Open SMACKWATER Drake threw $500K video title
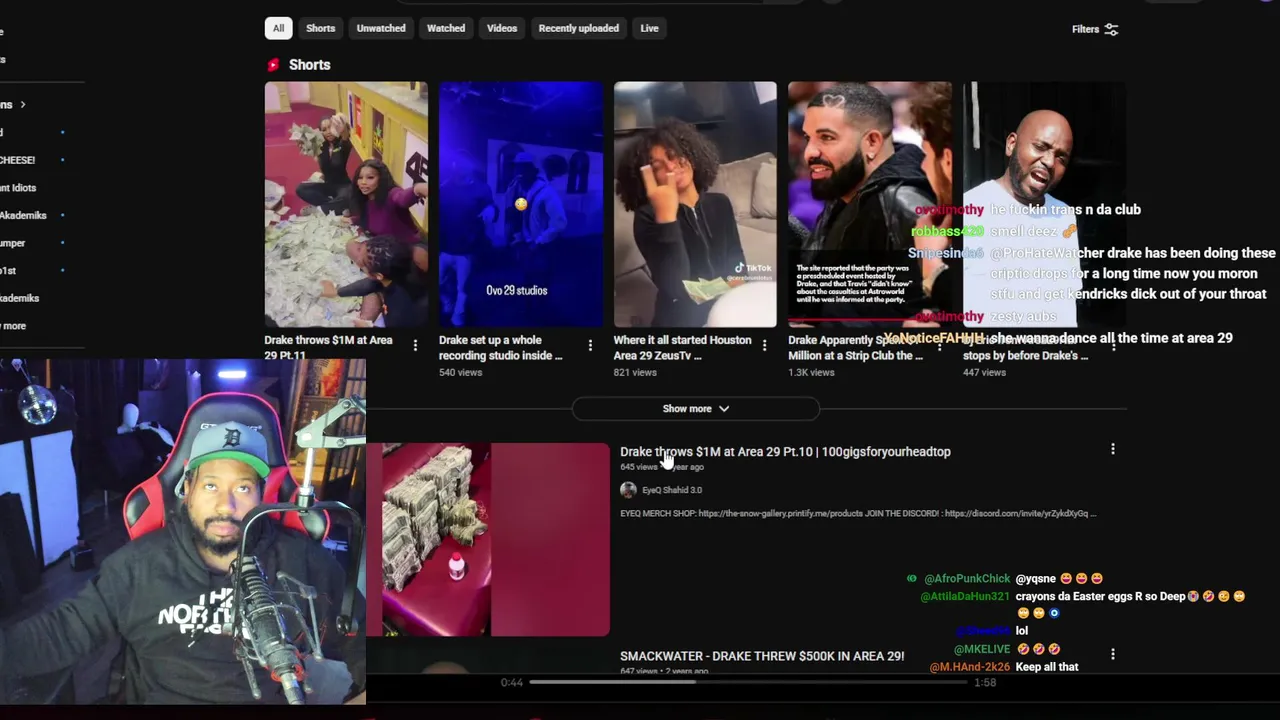Viewport: 1280px width, 720px height. pos(762,656)
